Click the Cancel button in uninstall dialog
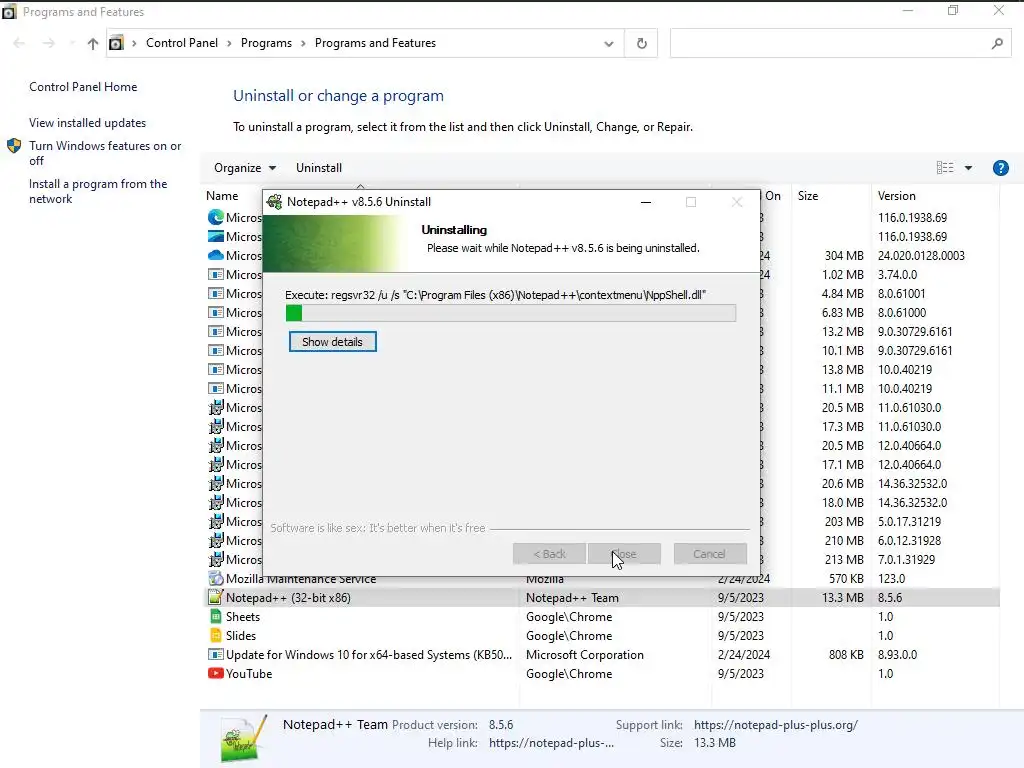 tap(709, 554)
